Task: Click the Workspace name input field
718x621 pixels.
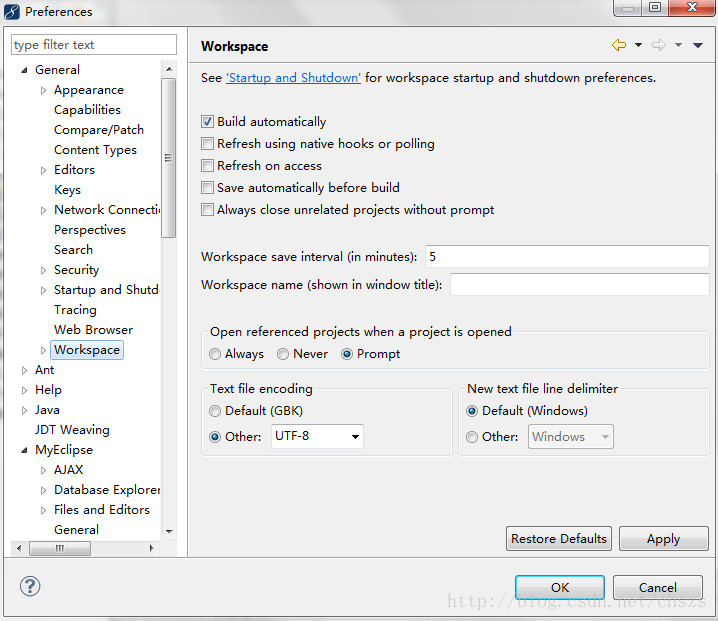Action: 579,284
